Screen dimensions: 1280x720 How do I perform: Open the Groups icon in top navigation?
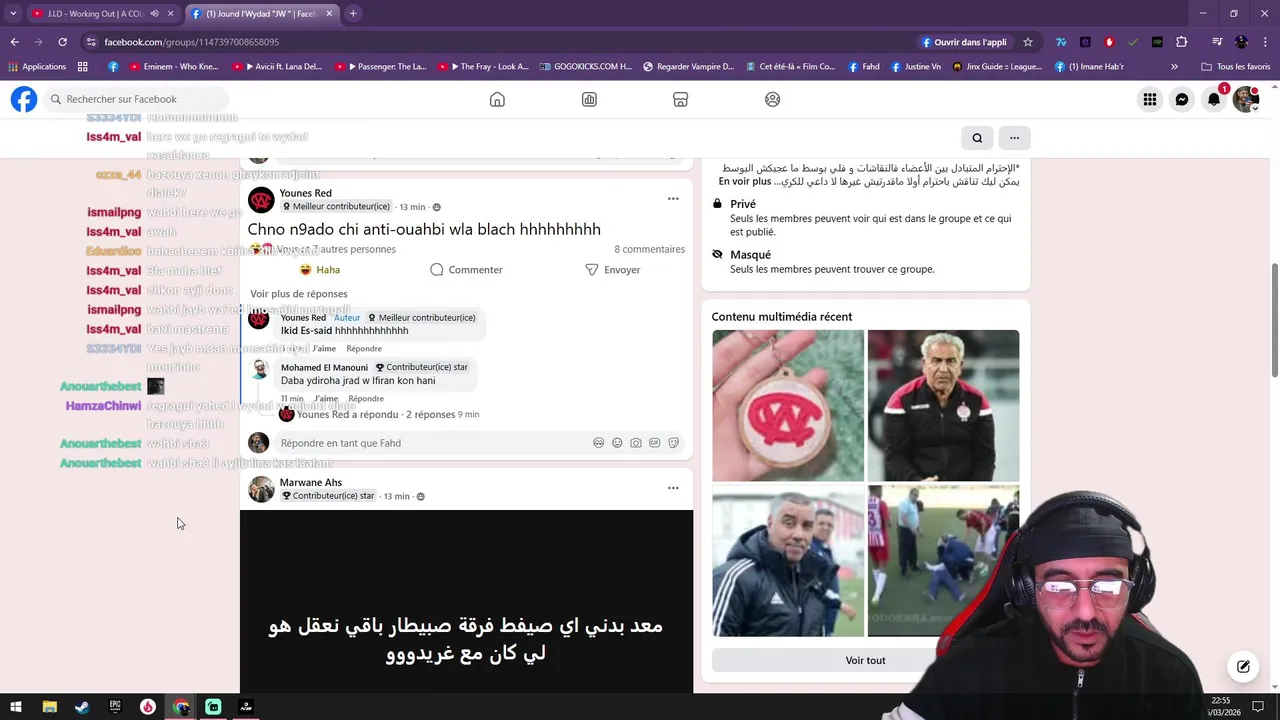[x=772, y=99]
